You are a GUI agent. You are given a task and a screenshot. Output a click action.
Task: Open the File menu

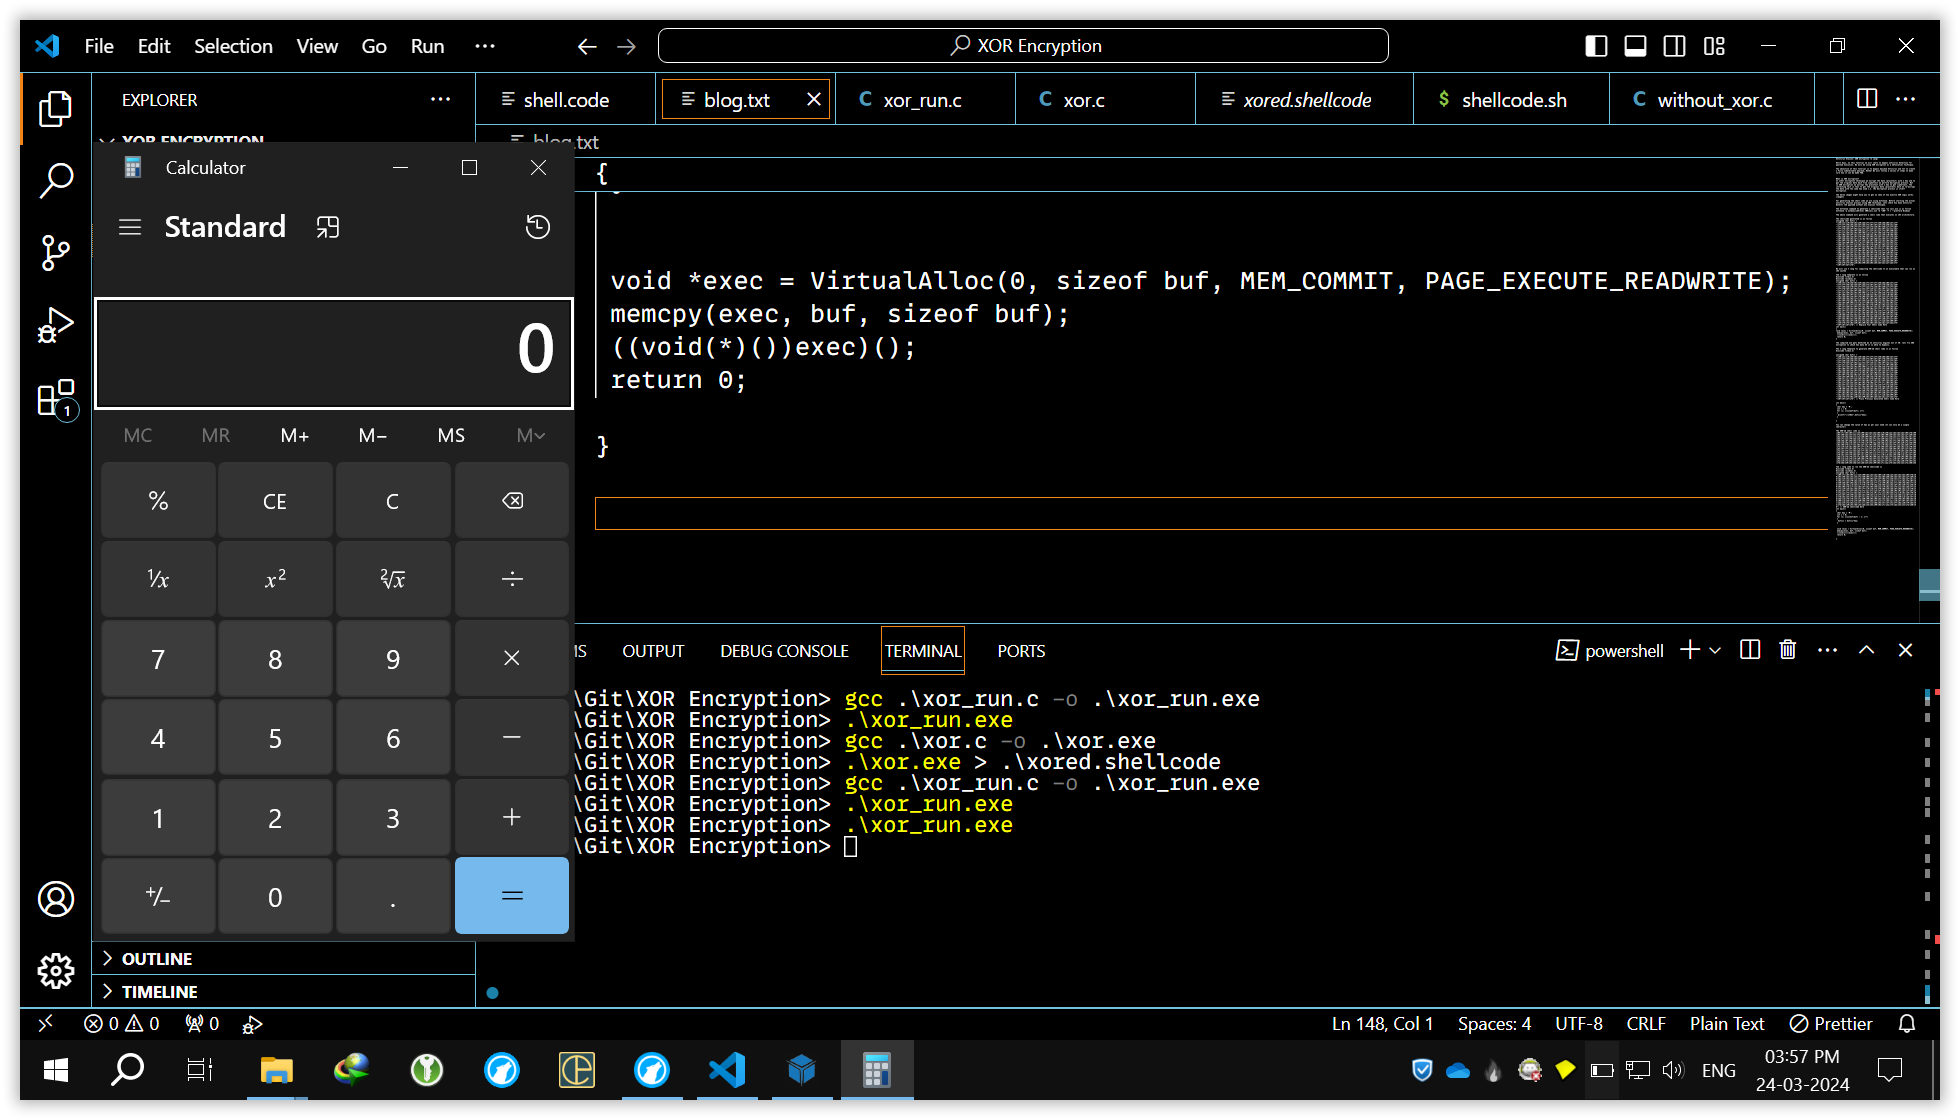click(x=99, y=46)
